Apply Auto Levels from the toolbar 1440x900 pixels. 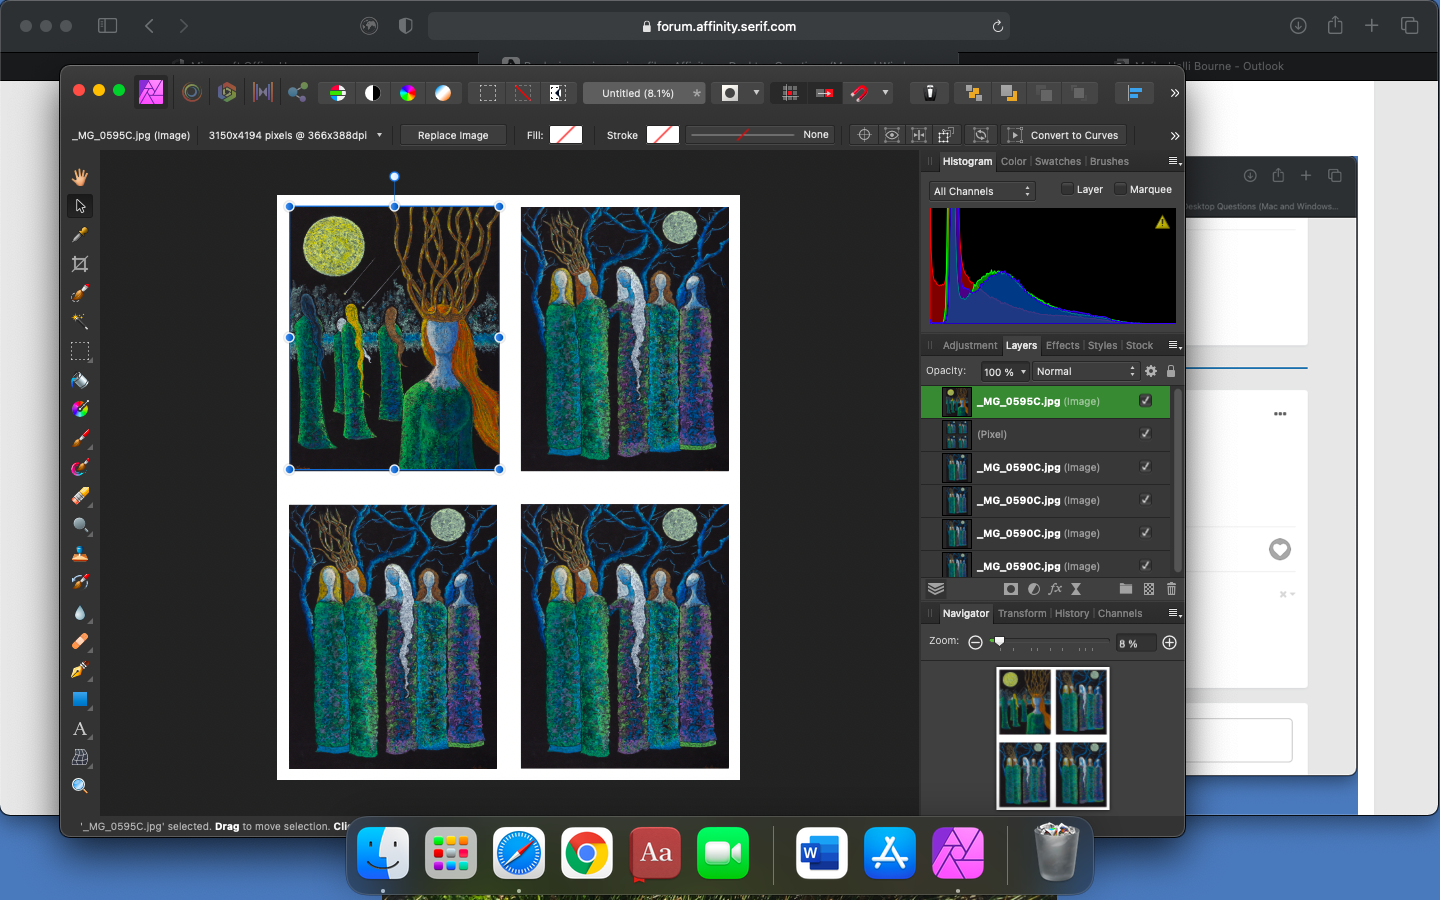click(338, 93)
